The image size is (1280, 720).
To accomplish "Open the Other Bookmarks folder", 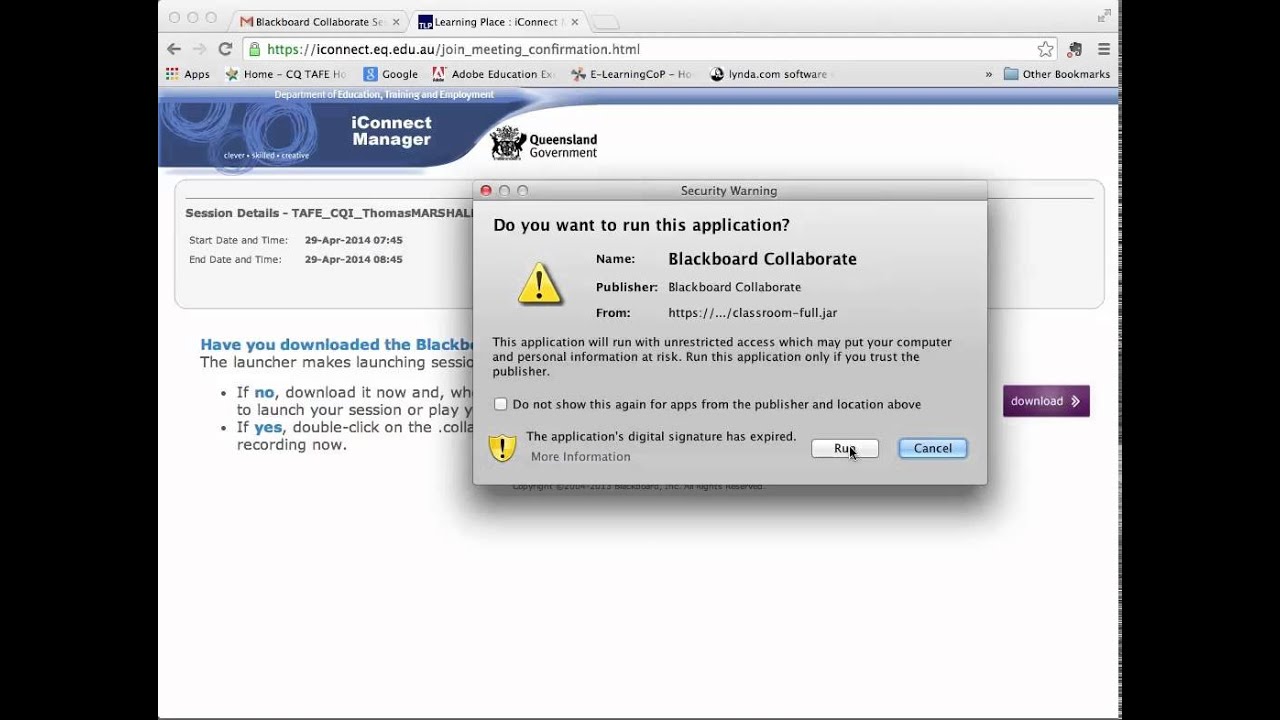I will [x=1057, y=74].
